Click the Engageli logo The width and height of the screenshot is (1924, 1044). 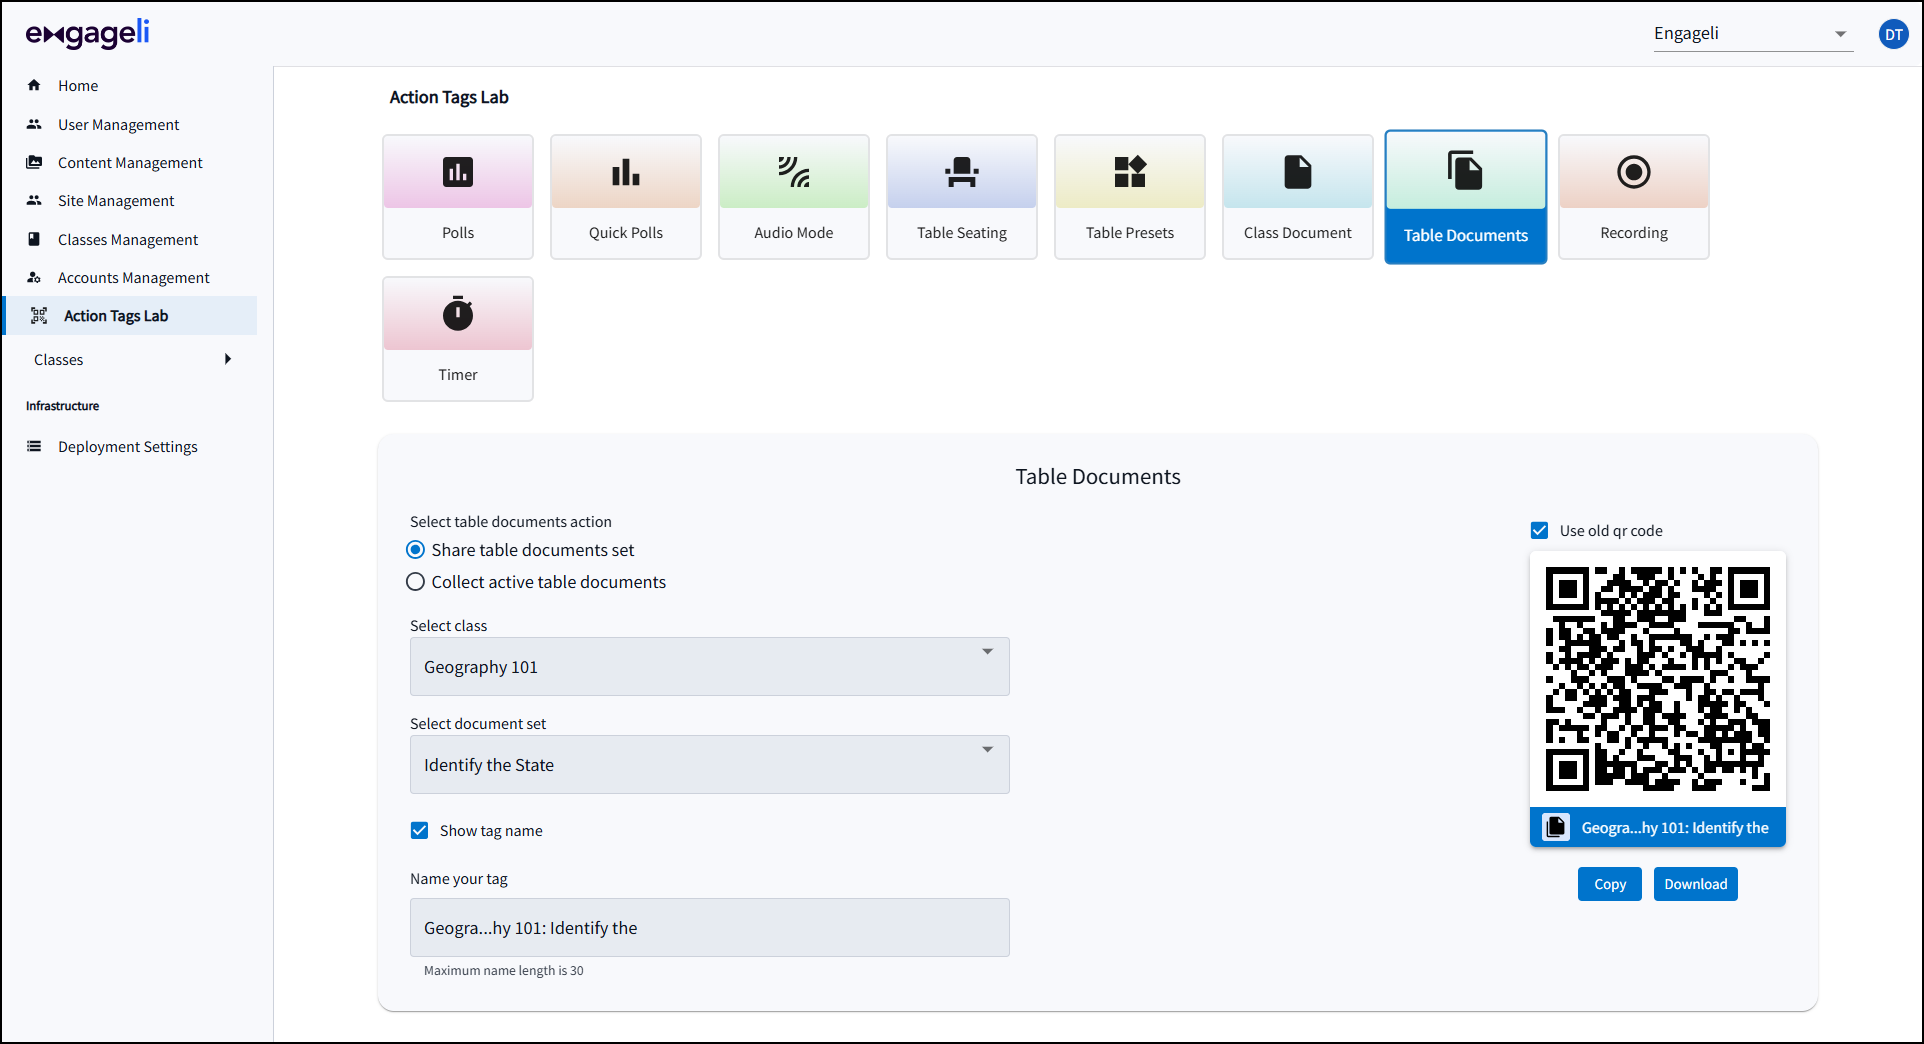tap(88, 34)
